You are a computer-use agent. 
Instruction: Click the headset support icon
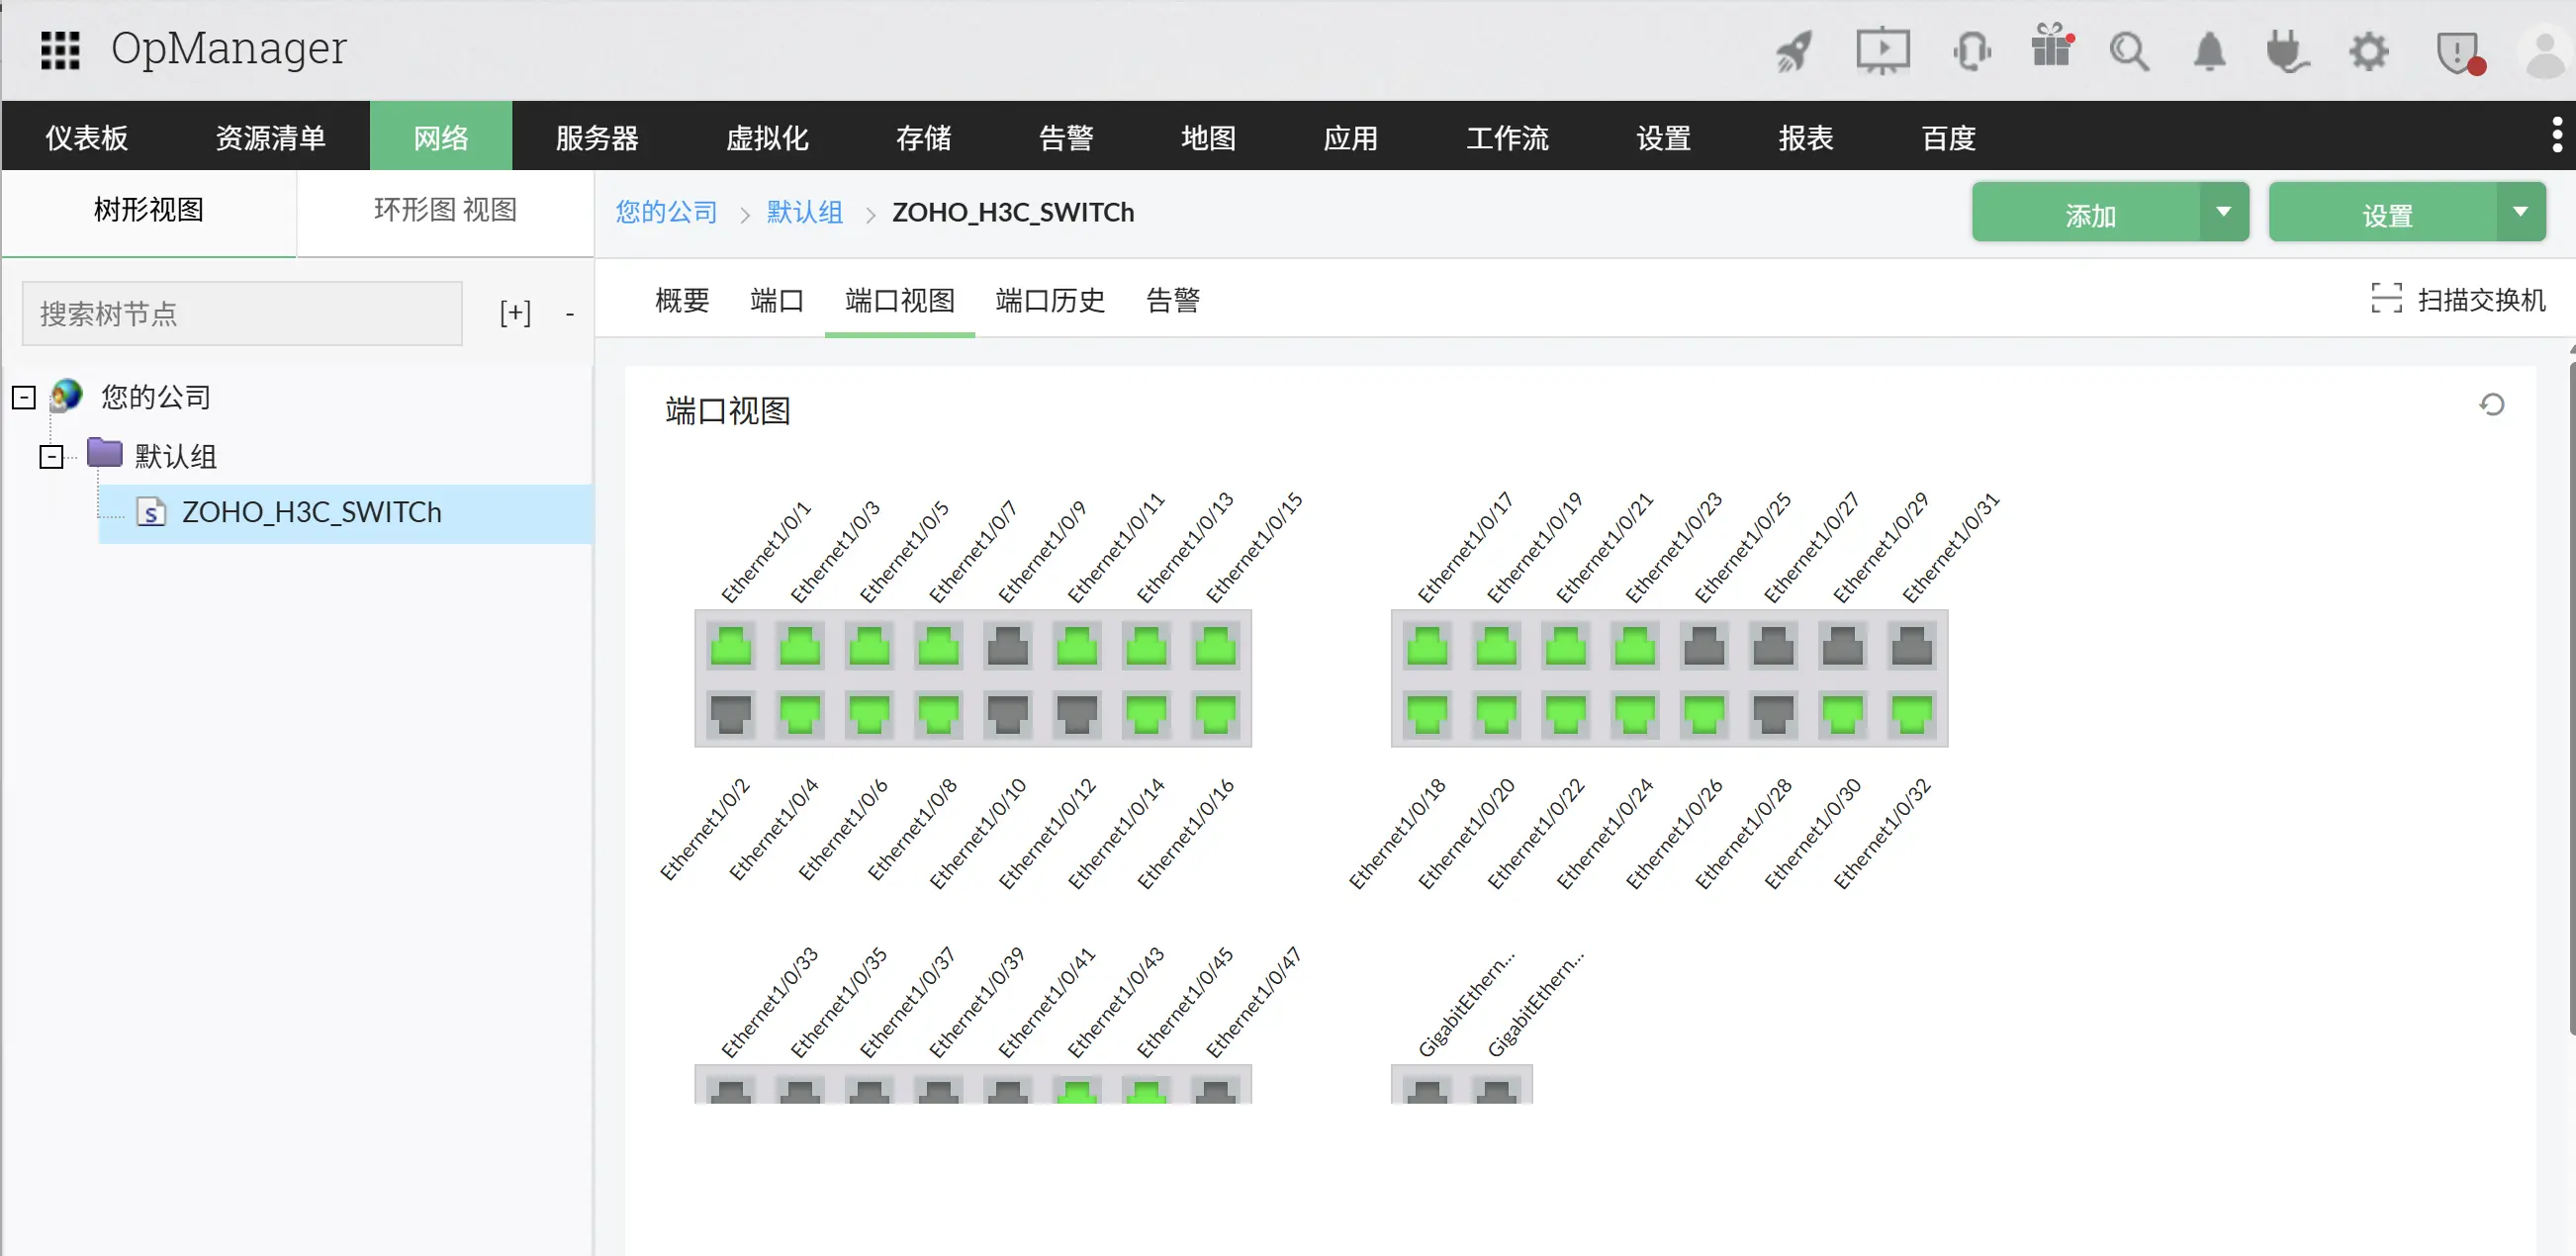(1971, 50)
